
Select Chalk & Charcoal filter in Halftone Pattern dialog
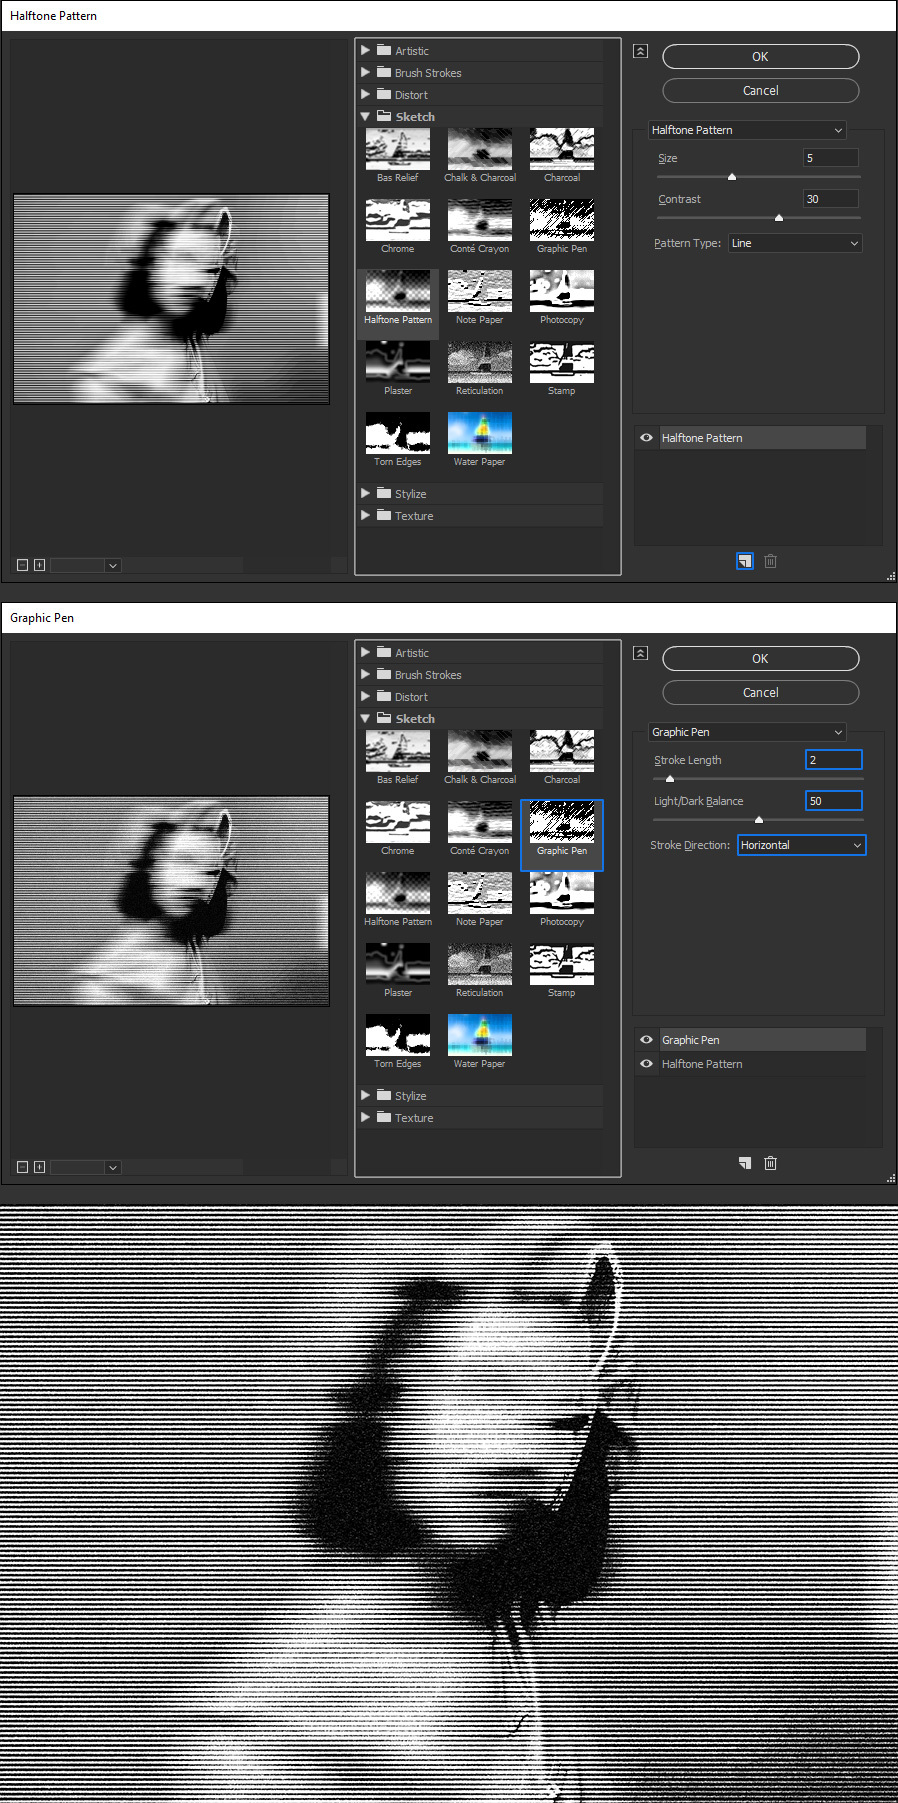[480, 149]
